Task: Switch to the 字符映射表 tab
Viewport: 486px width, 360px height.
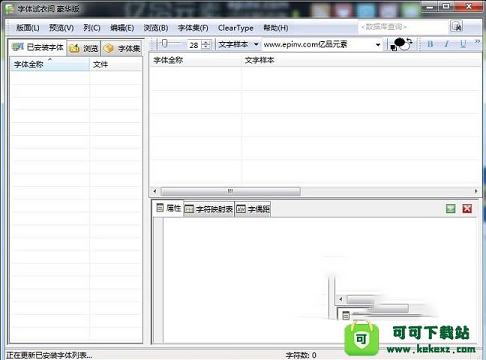Action: (209, 209)
